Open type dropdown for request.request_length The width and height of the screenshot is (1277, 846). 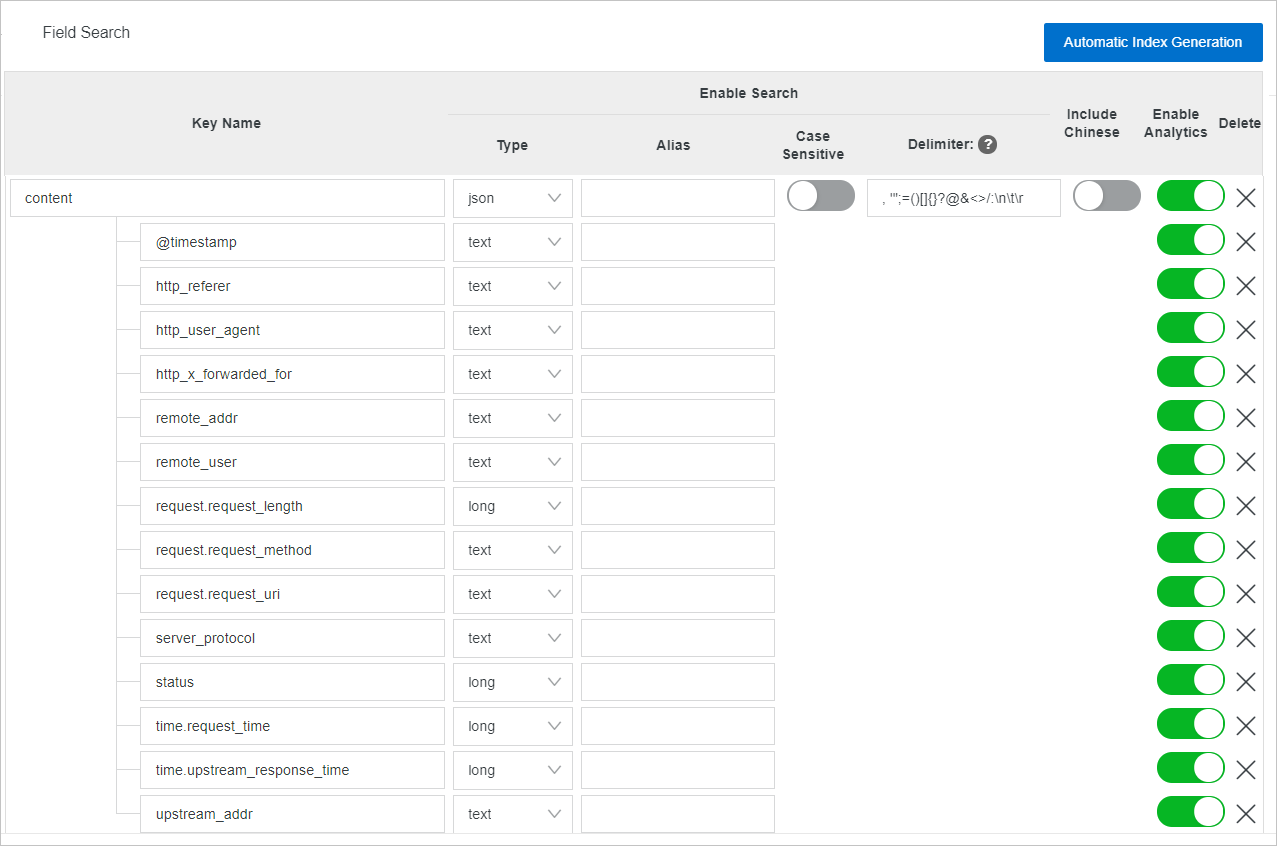coord(513,506)
